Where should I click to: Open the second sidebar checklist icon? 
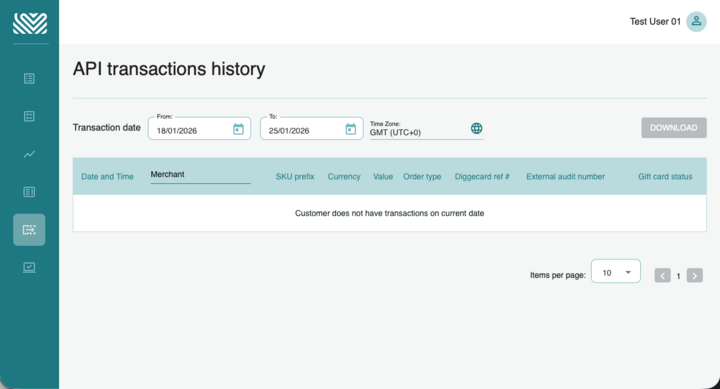(x=29, y=116)
